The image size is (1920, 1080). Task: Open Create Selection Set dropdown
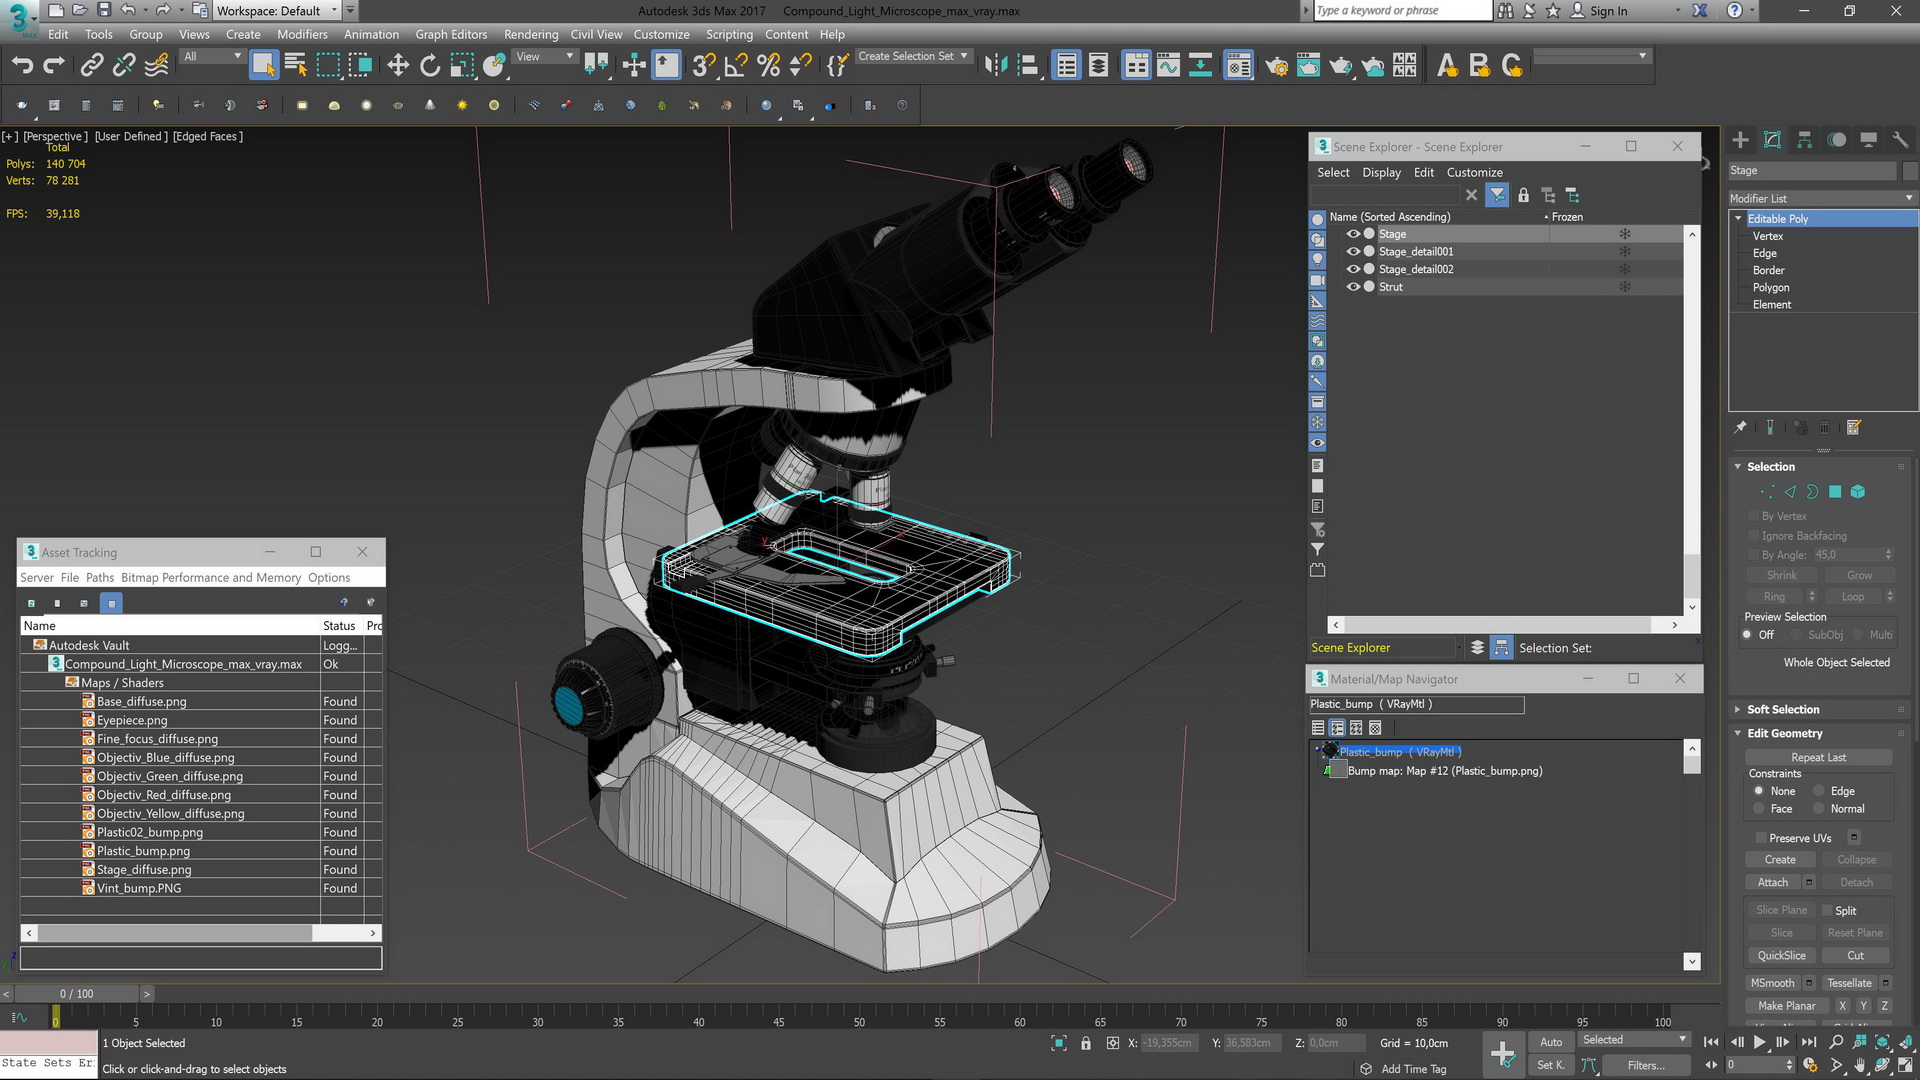coord(913,57)
